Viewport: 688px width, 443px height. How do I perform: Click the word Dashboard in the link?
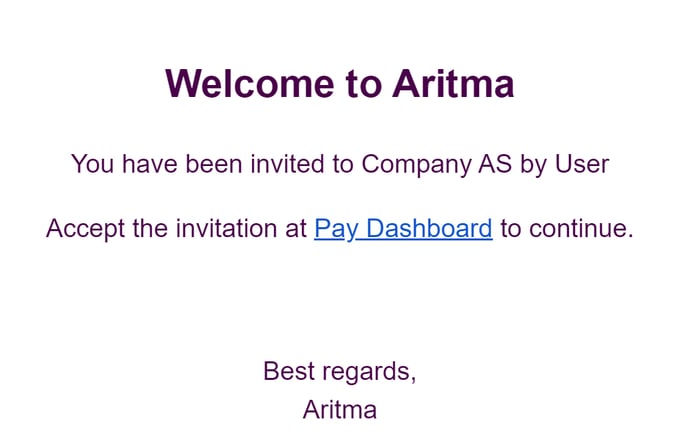click(430, 229)
